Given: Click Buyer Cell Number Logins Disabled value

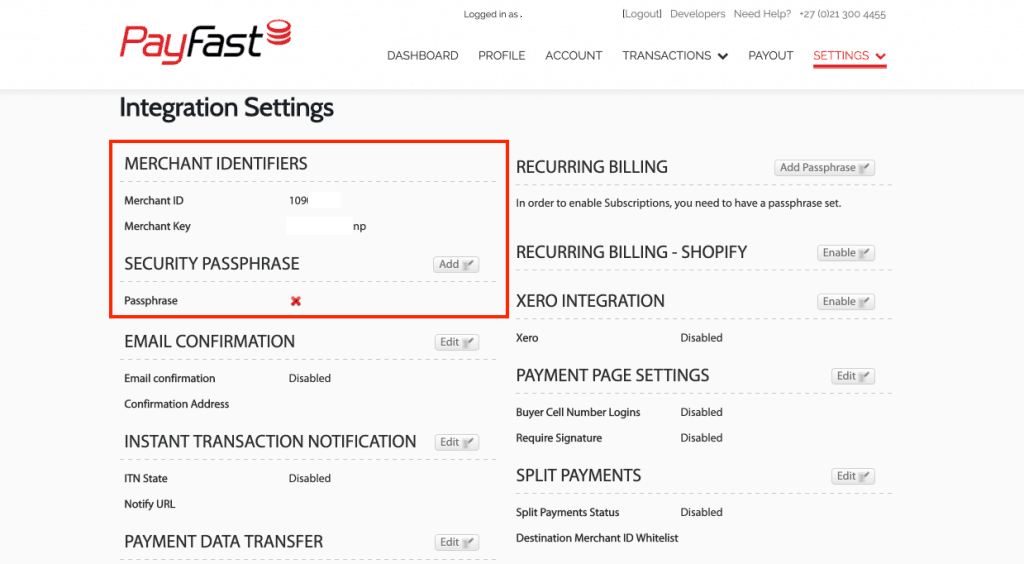Looking at the screenshot, I should [701, 412].
